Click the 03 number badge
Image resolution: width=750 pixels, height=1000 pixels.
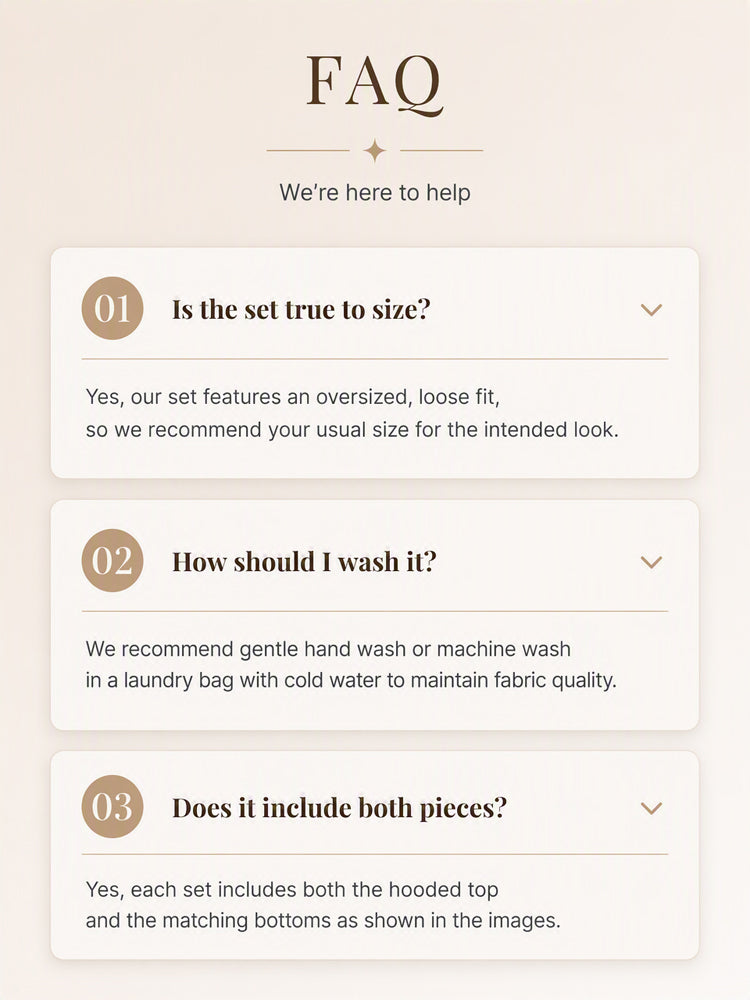click(112, 807)
